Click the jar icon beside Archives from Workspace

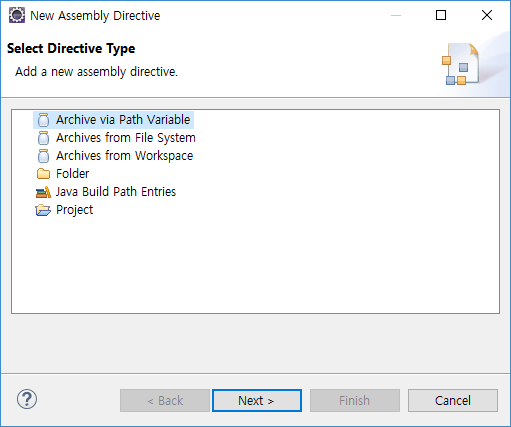(x=43, y=156)
